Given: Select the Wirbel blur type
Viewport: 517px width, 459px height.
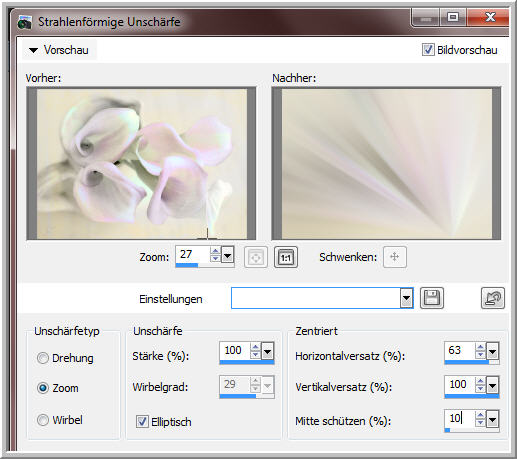Looking at the screenshot, I should tap(43, 420).
